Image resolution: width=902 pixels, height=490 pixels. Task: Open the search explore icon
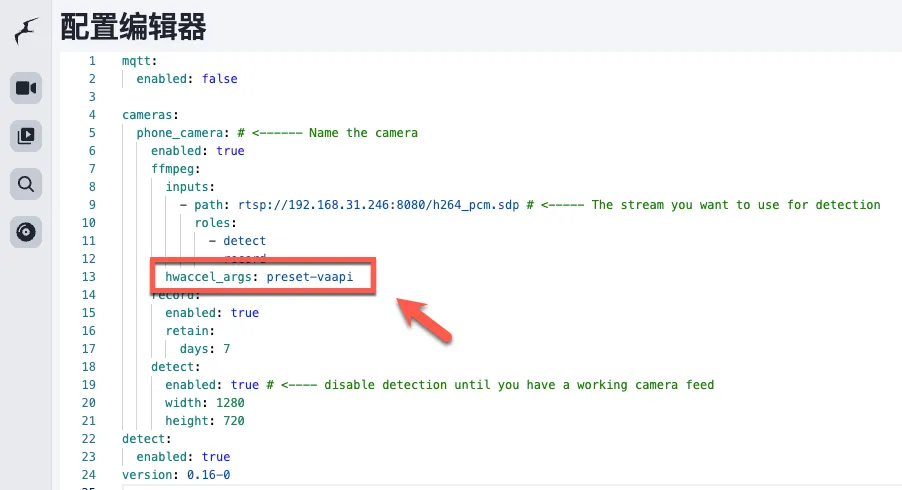coord(27,183)
